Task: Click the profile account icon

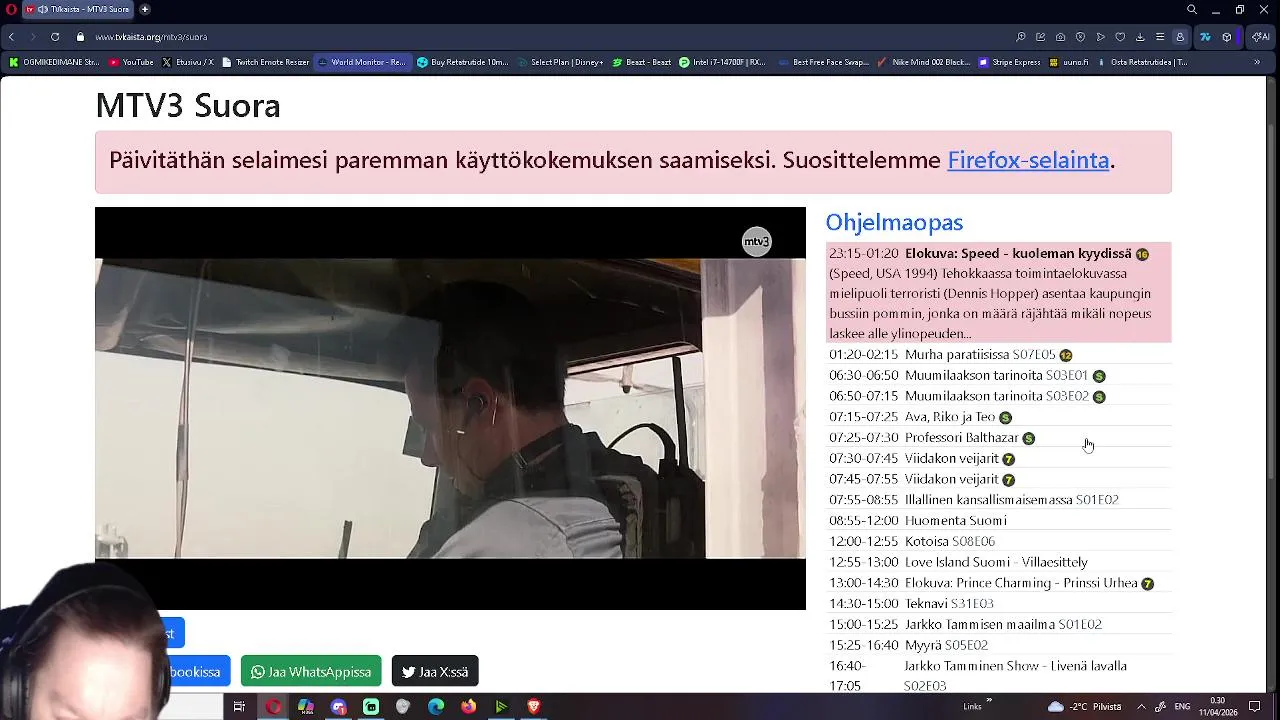Action: [1180, 37]
